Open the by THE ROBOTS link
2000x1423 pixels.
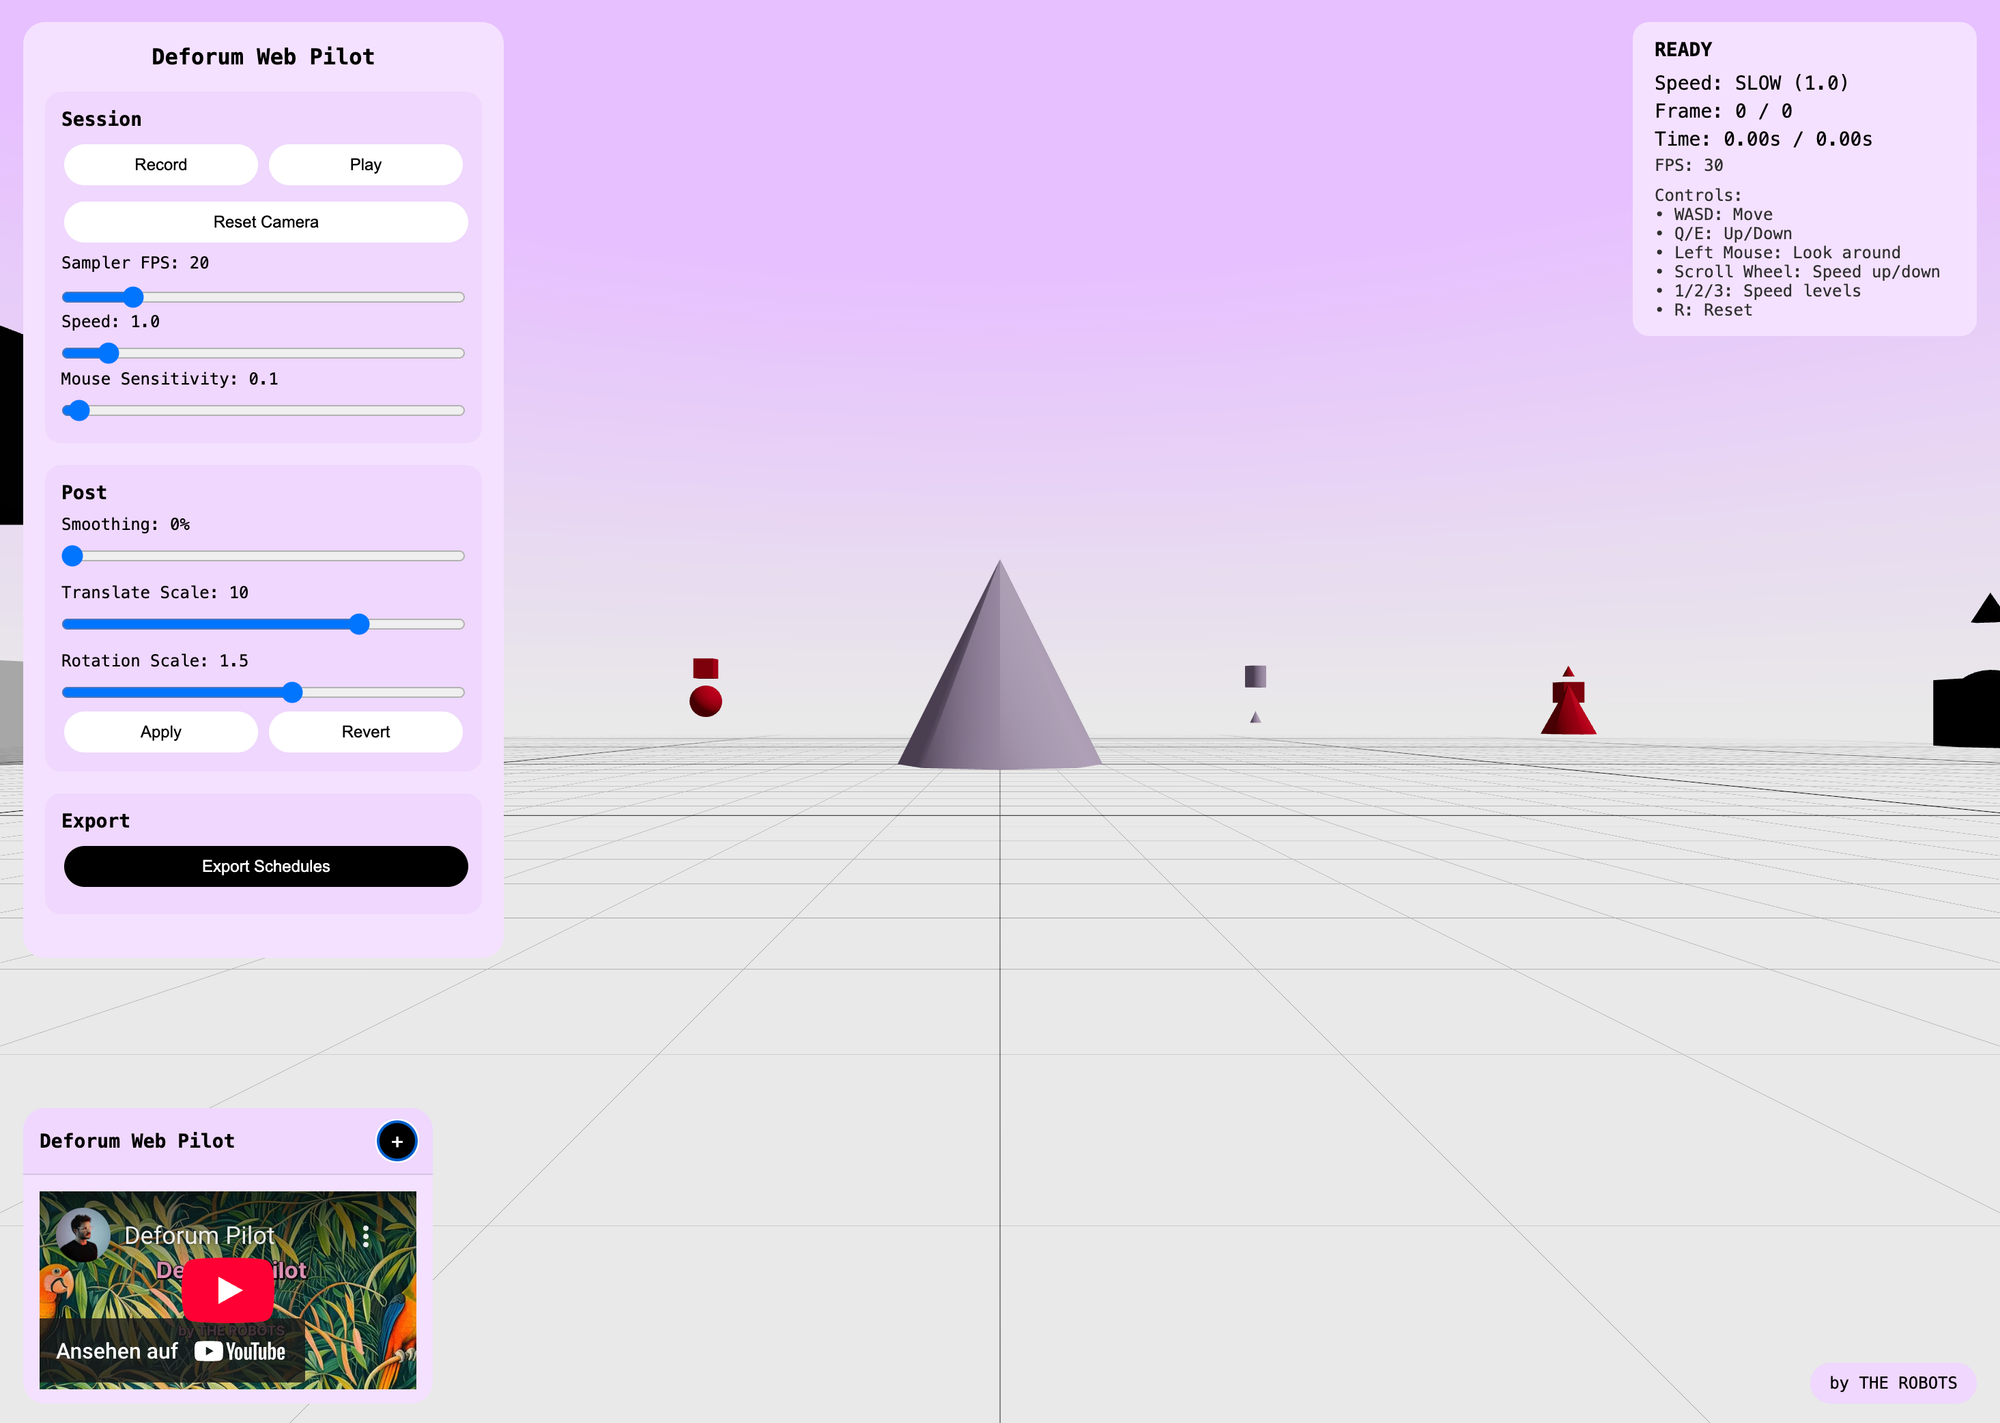click(1892, 1383)
